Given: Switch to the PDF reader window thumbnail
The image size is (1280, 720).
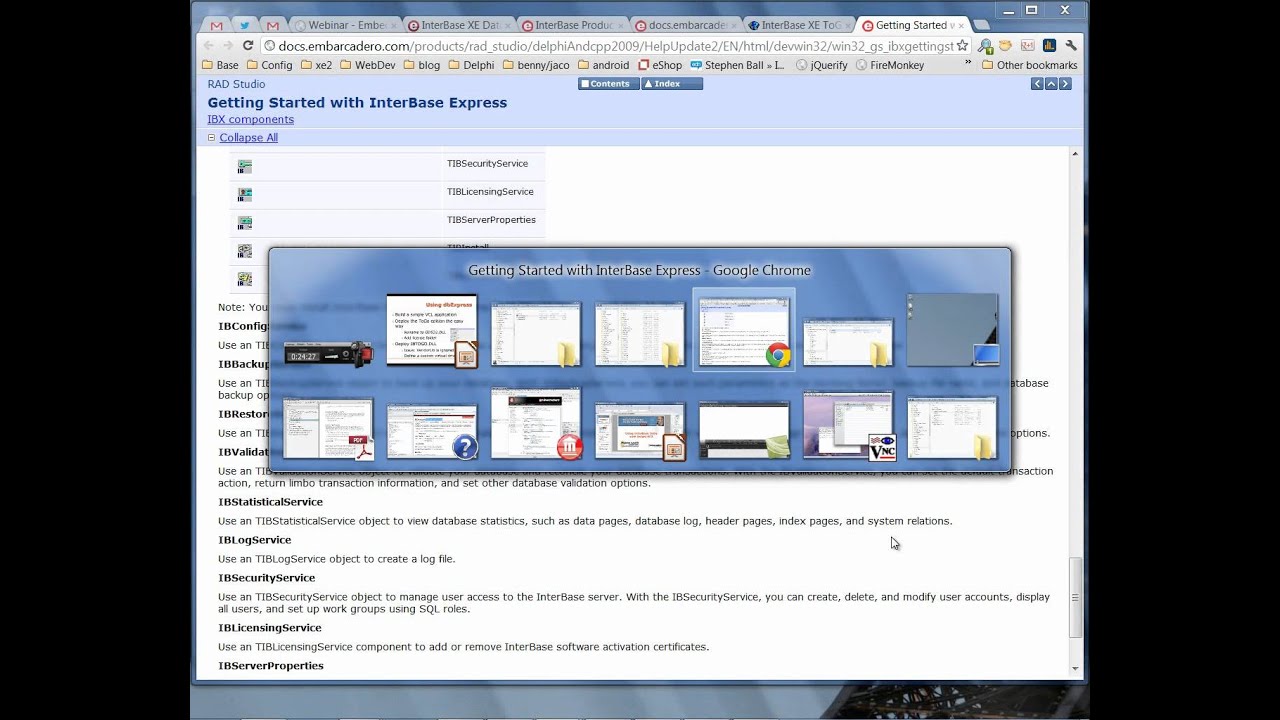Looking at the screenshot, I should click(x=328, y=429).
